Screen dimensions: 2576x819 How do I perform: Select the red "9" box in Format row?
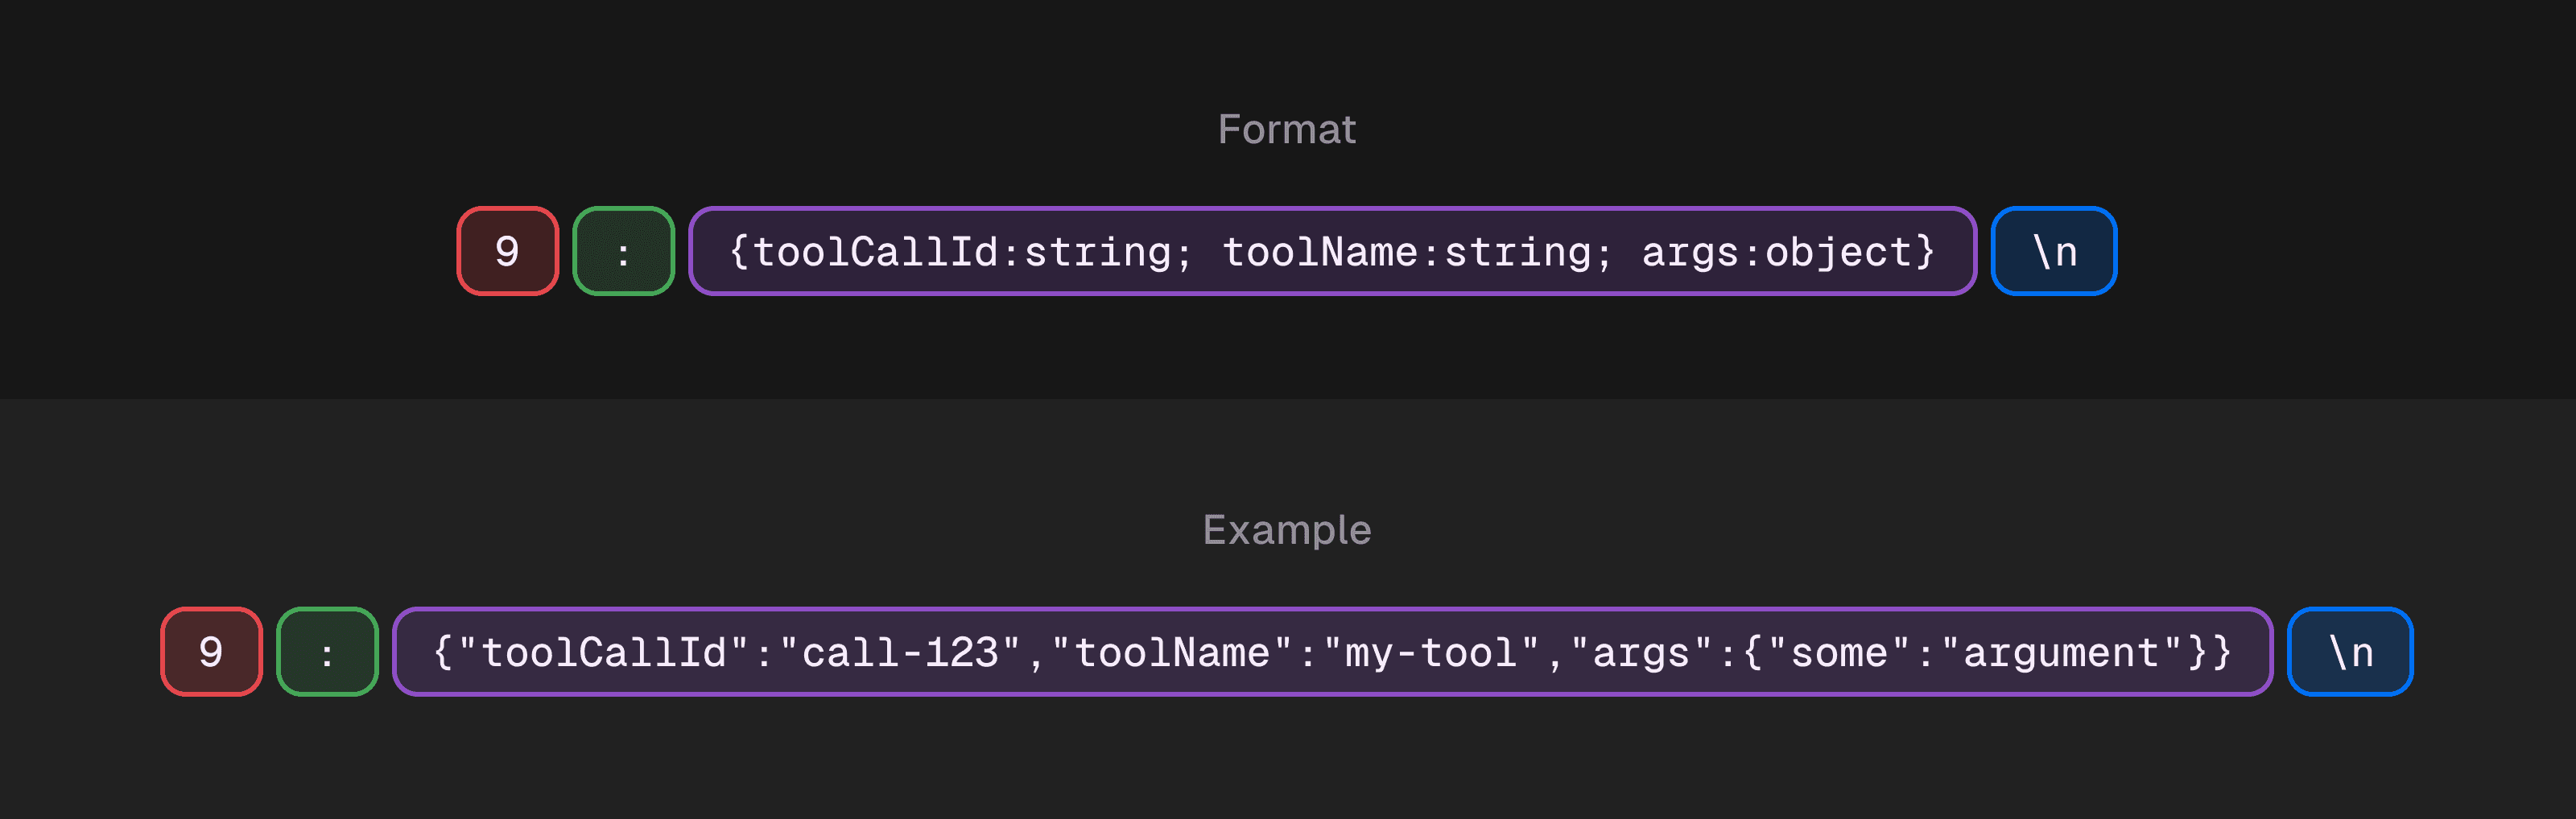tap(507, 251)
